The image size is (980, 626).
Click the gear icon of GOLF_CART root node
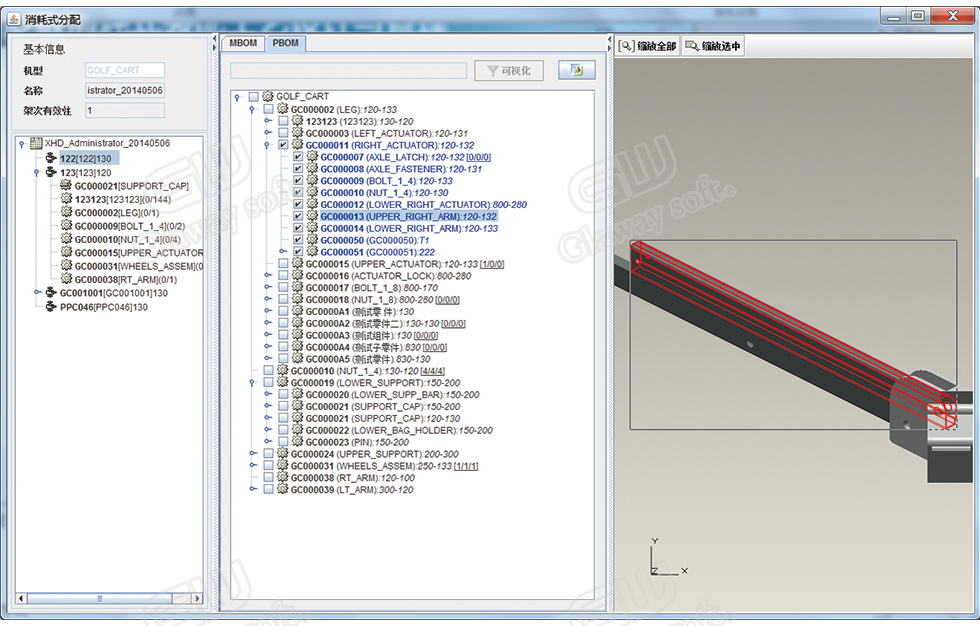[268, 96]
